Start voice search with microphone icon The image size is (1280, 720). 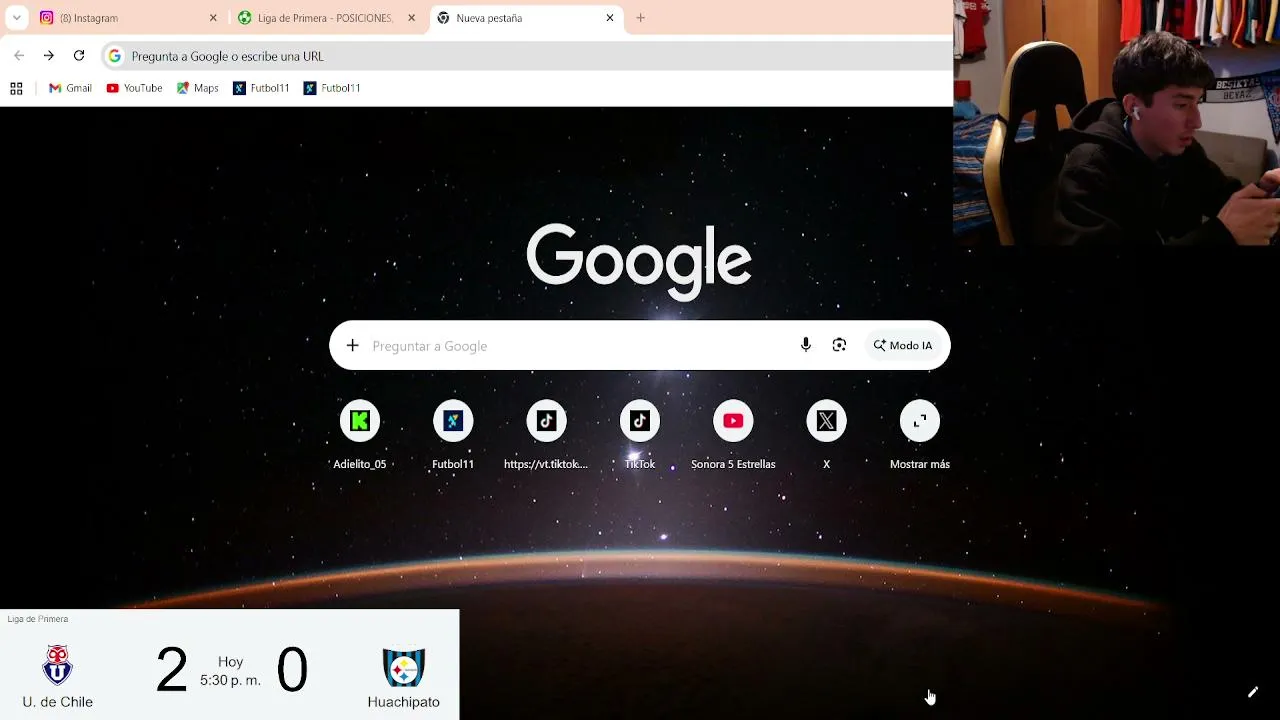806,346
